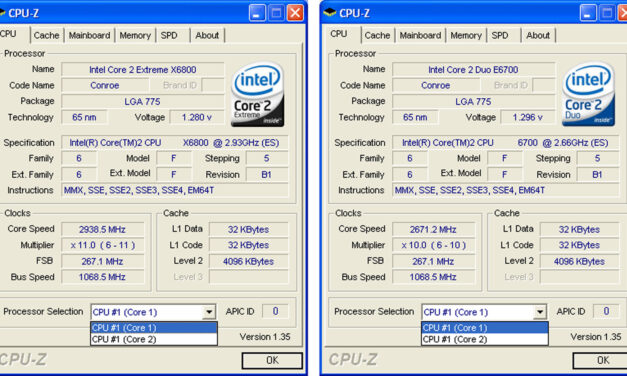This screenshot has width=627, height=376.
Task: Click Technology 65 nm in X6800 window
Action: coord(84,117)
